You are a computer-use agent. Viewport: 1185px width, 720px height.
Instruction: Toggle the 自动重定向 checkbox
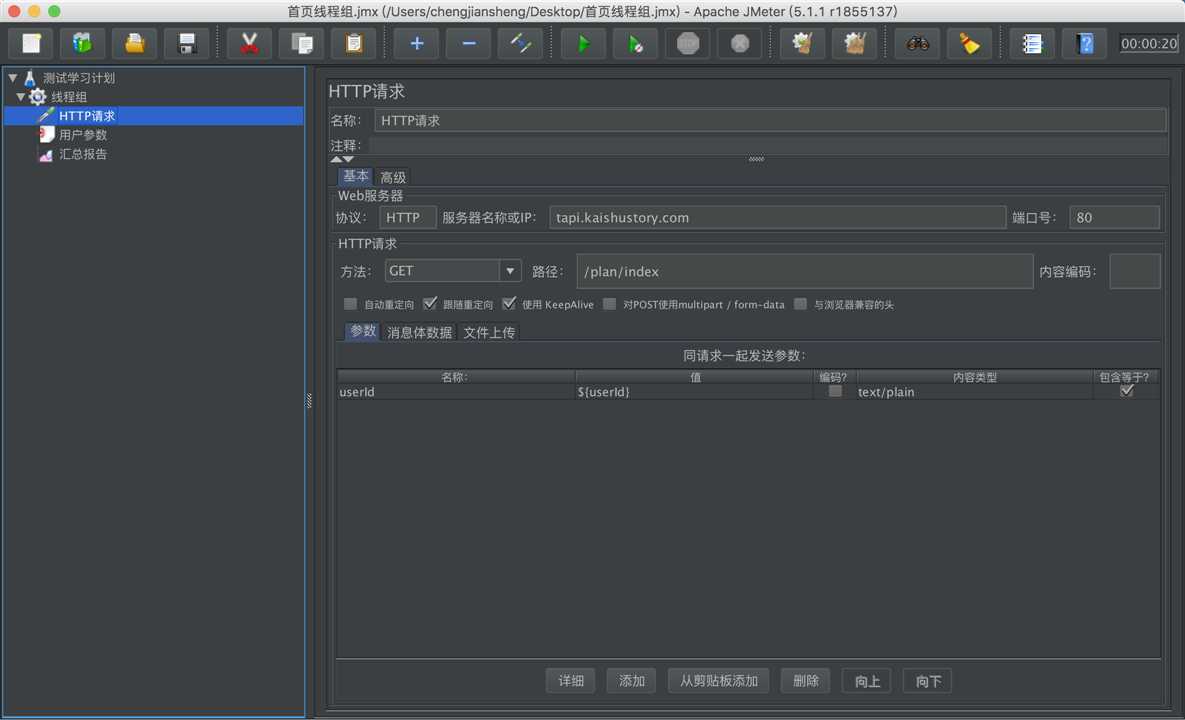point(350,304)
